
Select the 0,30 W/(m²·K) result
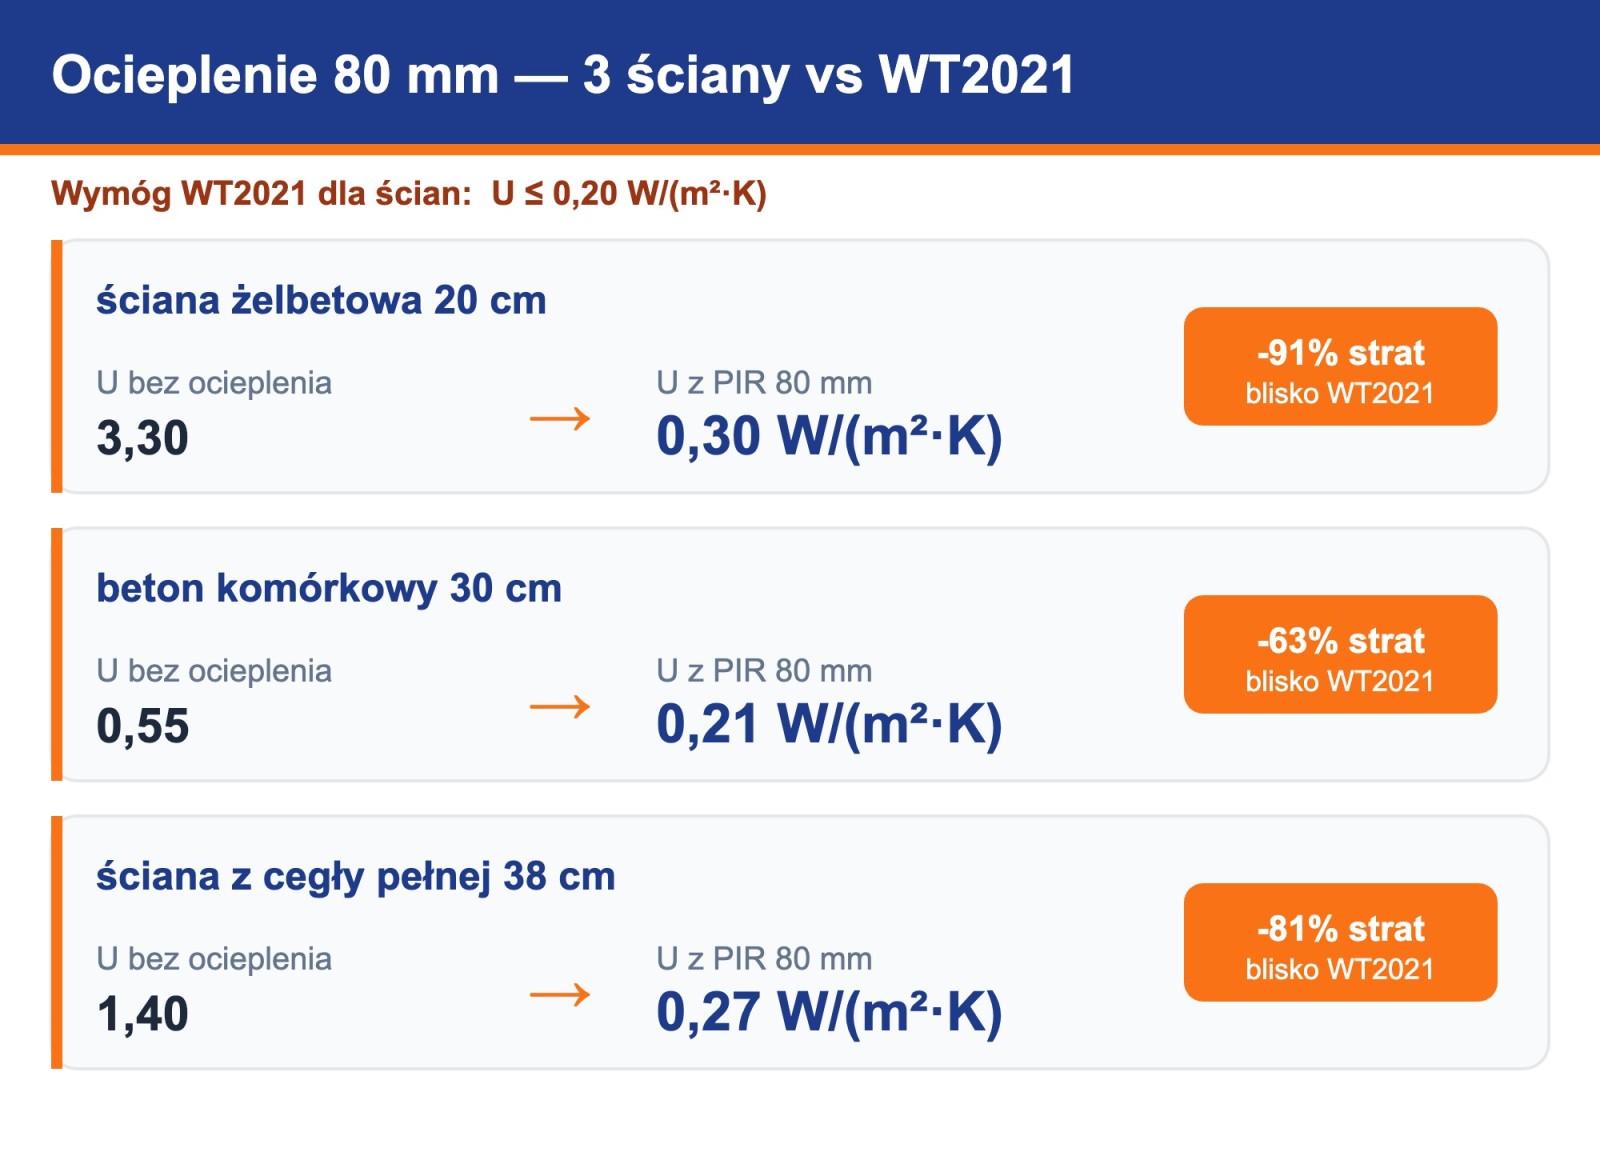click(829, 436)
